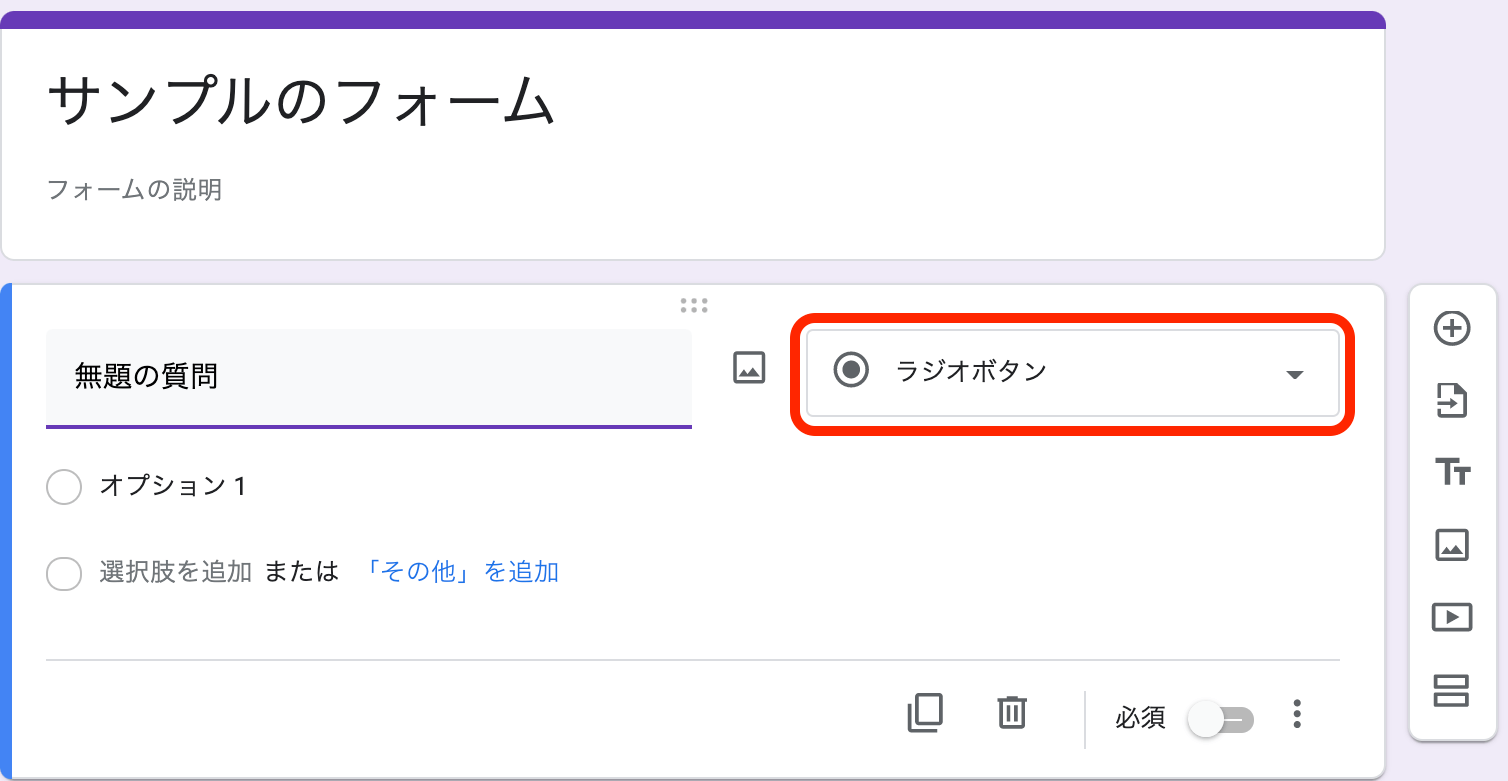This screenshot has width=1508, height=781.
Task: Click the import questions icon
Action: (1452, 400)
